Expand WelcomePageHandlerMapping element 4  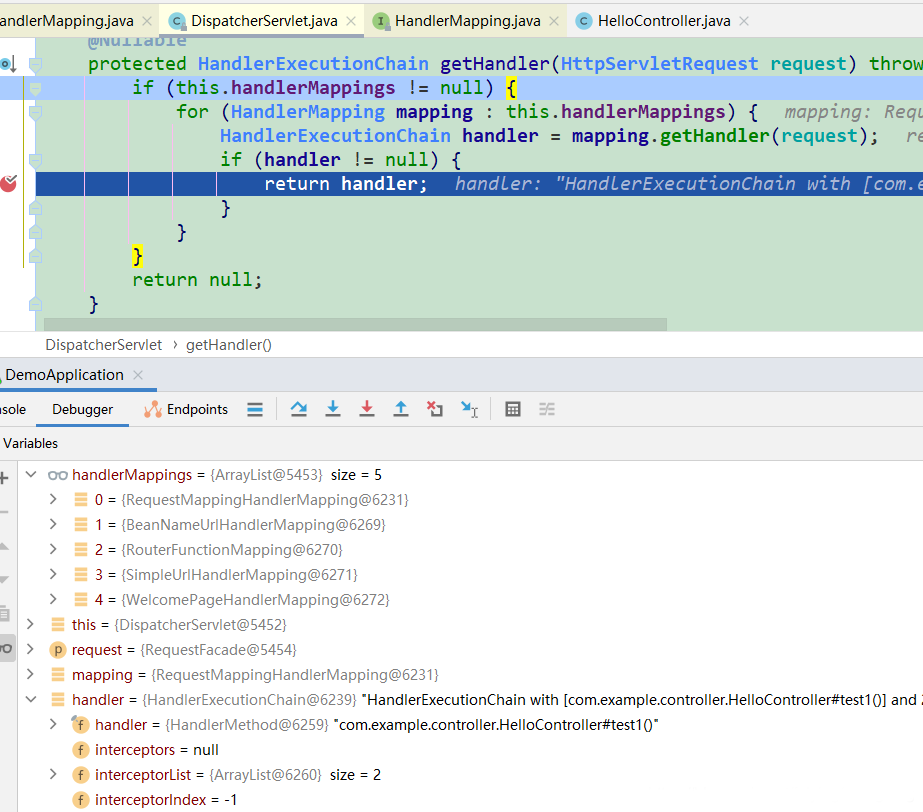coord(53,599)
